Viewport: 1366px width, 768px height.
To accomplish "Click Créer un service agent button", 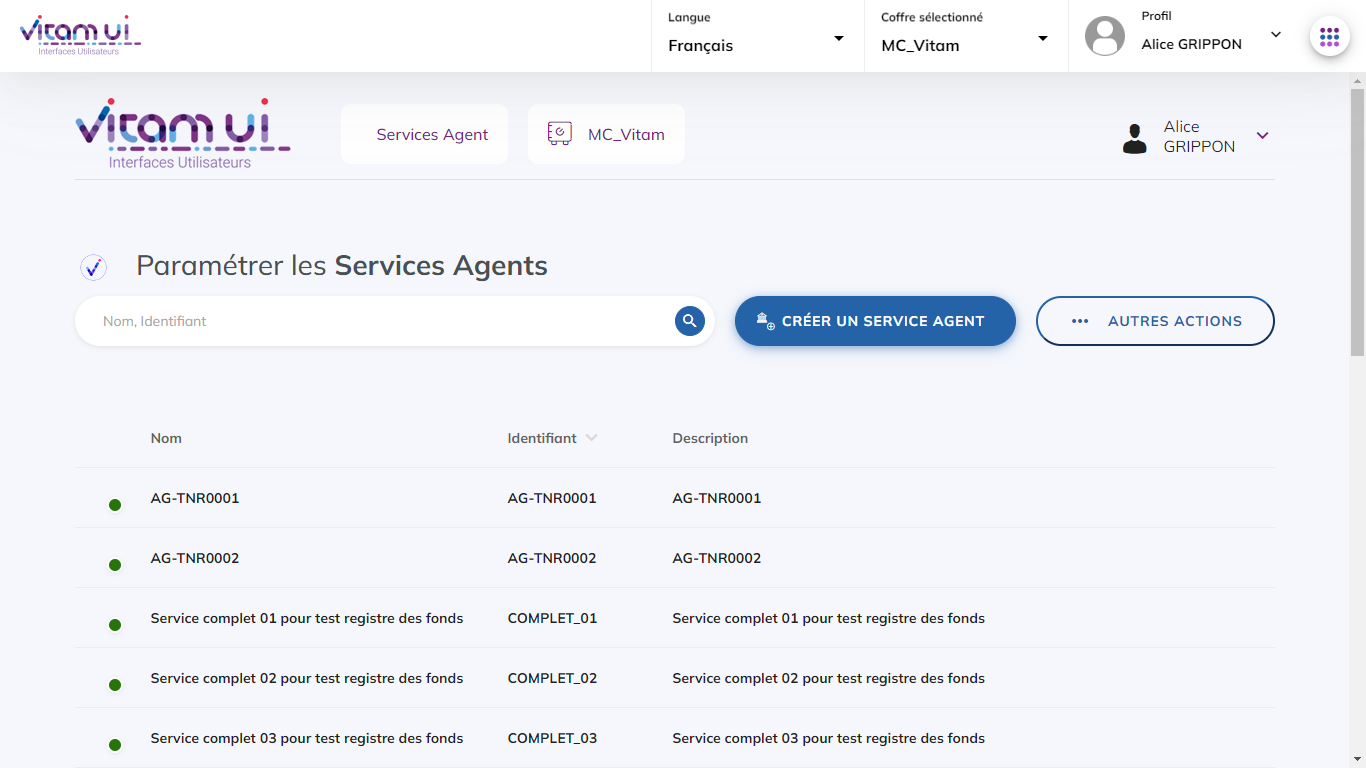I will pyautogui.click(x=875, y=321).
